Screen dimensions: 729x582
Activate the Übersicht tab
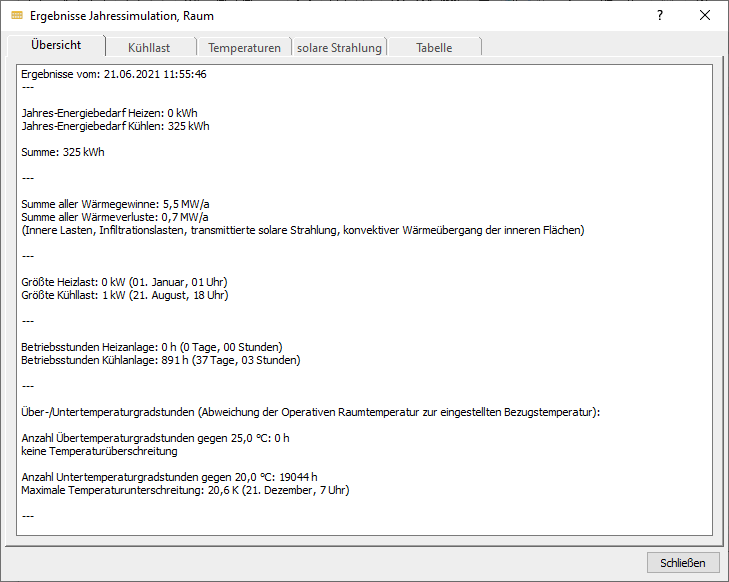point(56,45)
